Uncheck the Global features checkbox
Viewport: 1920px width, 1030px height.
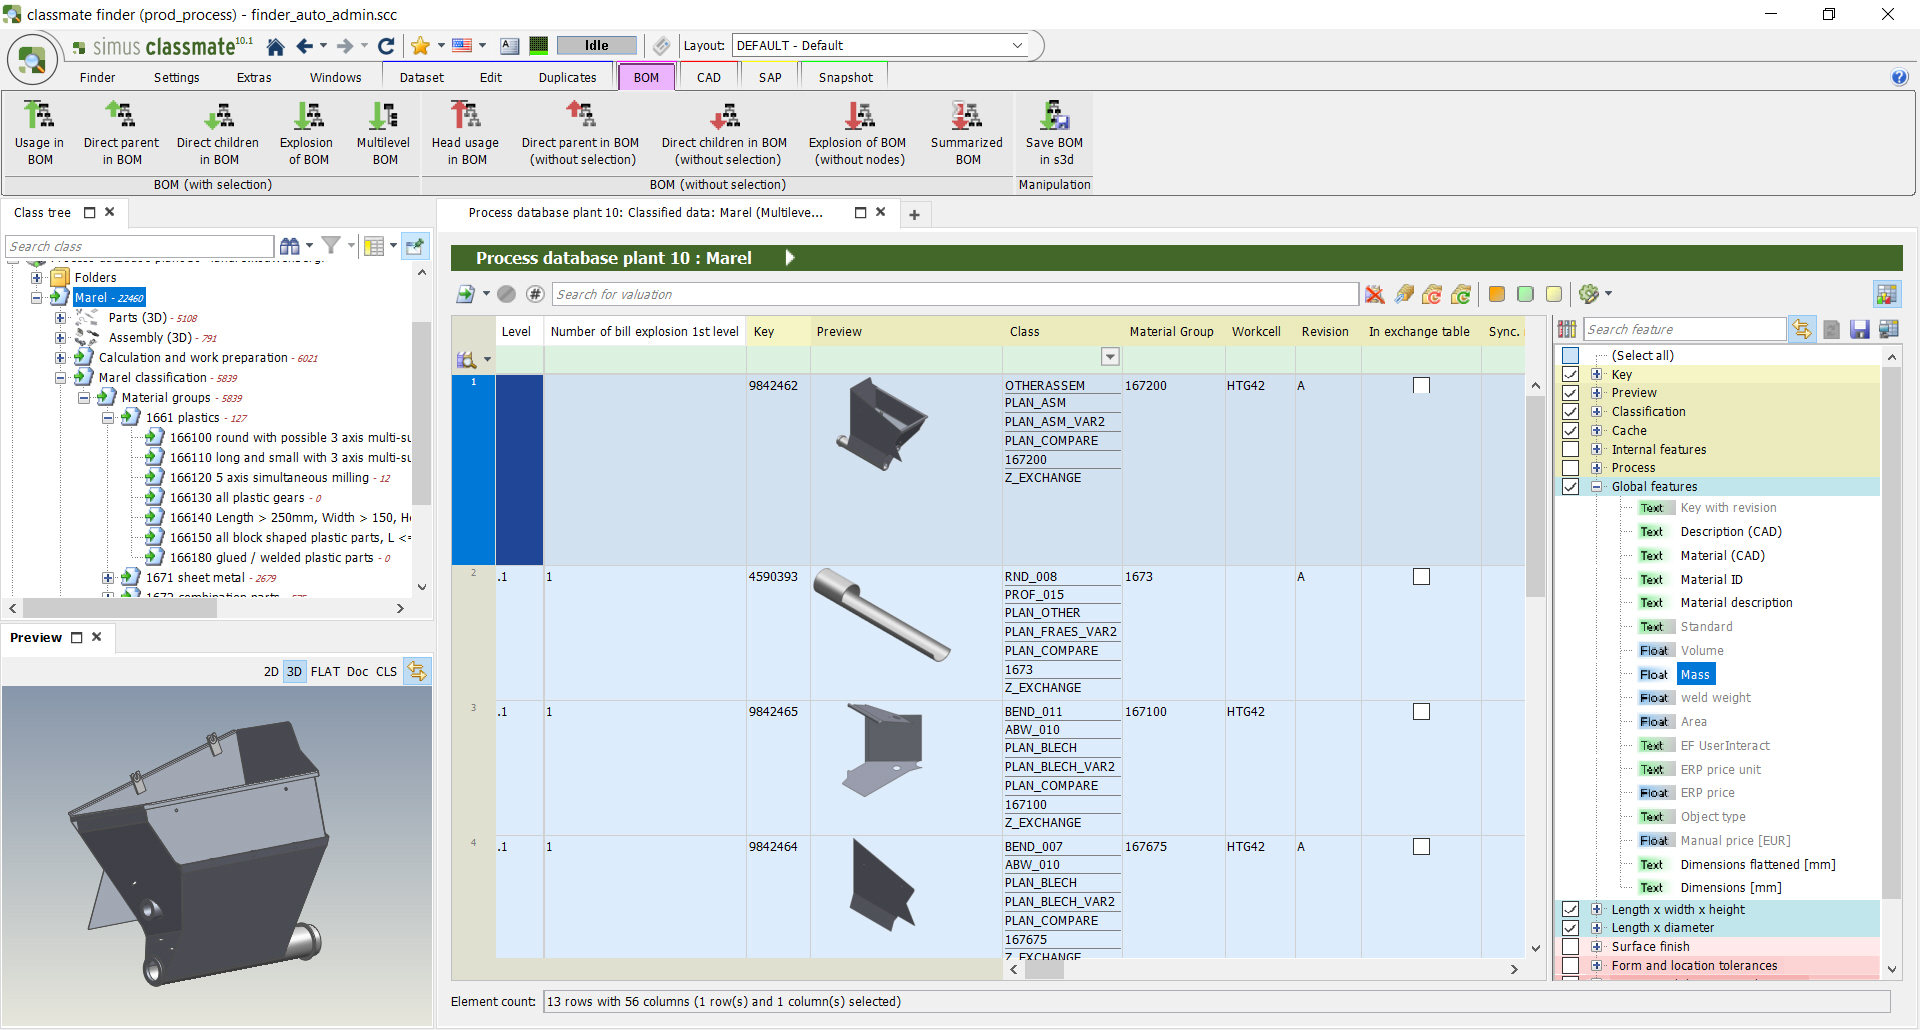1571,487
